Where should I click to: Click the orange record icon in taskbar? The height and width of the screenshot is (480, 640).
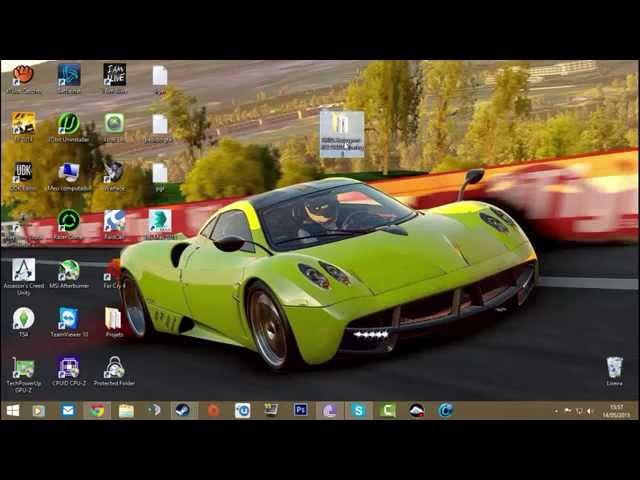pos(213,410)
